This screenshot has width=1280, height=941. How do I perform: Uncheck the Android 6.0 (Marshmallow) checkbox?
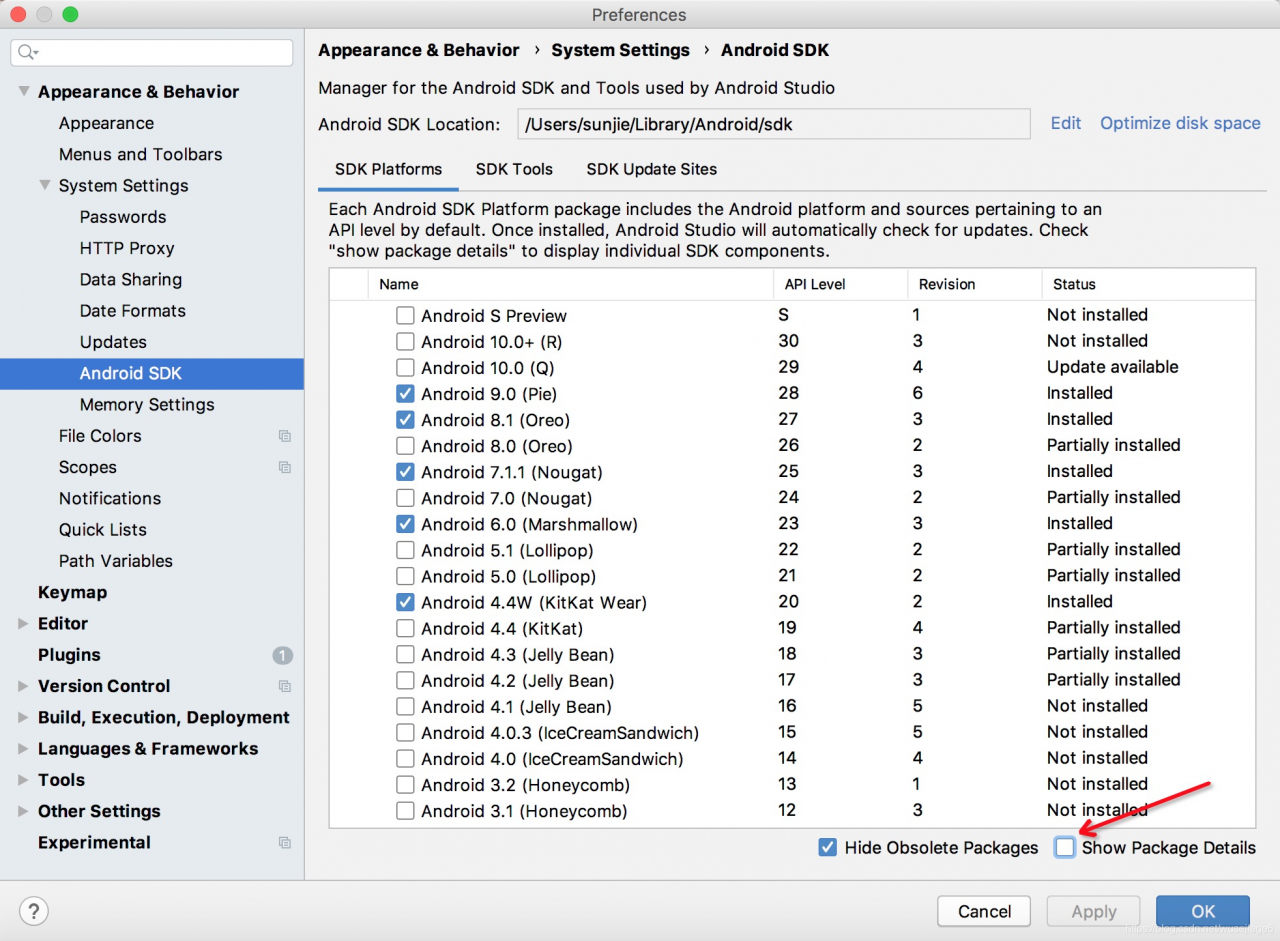pos(405,523)
